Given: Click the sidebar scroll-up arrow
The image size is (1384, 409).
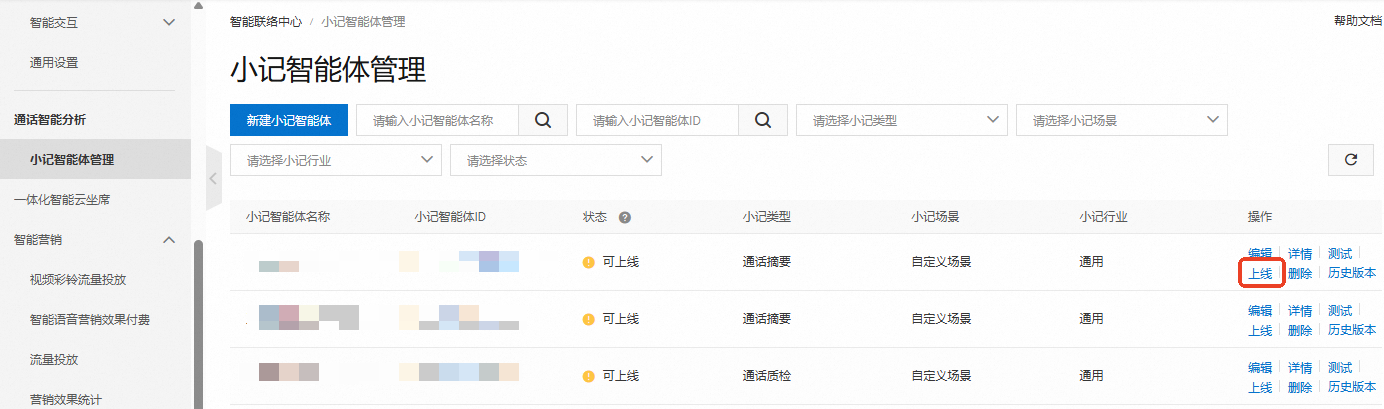Looking at the screenshot, I should [198, 6].
